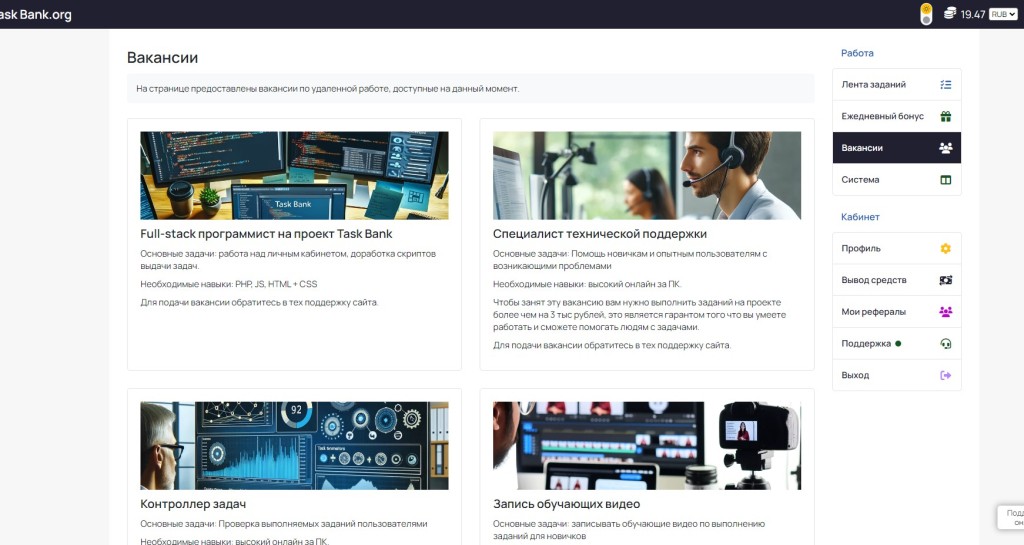Click the 19.47 balance amount
This screenshot has width=1024, height=545.
pyautogui.click(x=972, y=14)
